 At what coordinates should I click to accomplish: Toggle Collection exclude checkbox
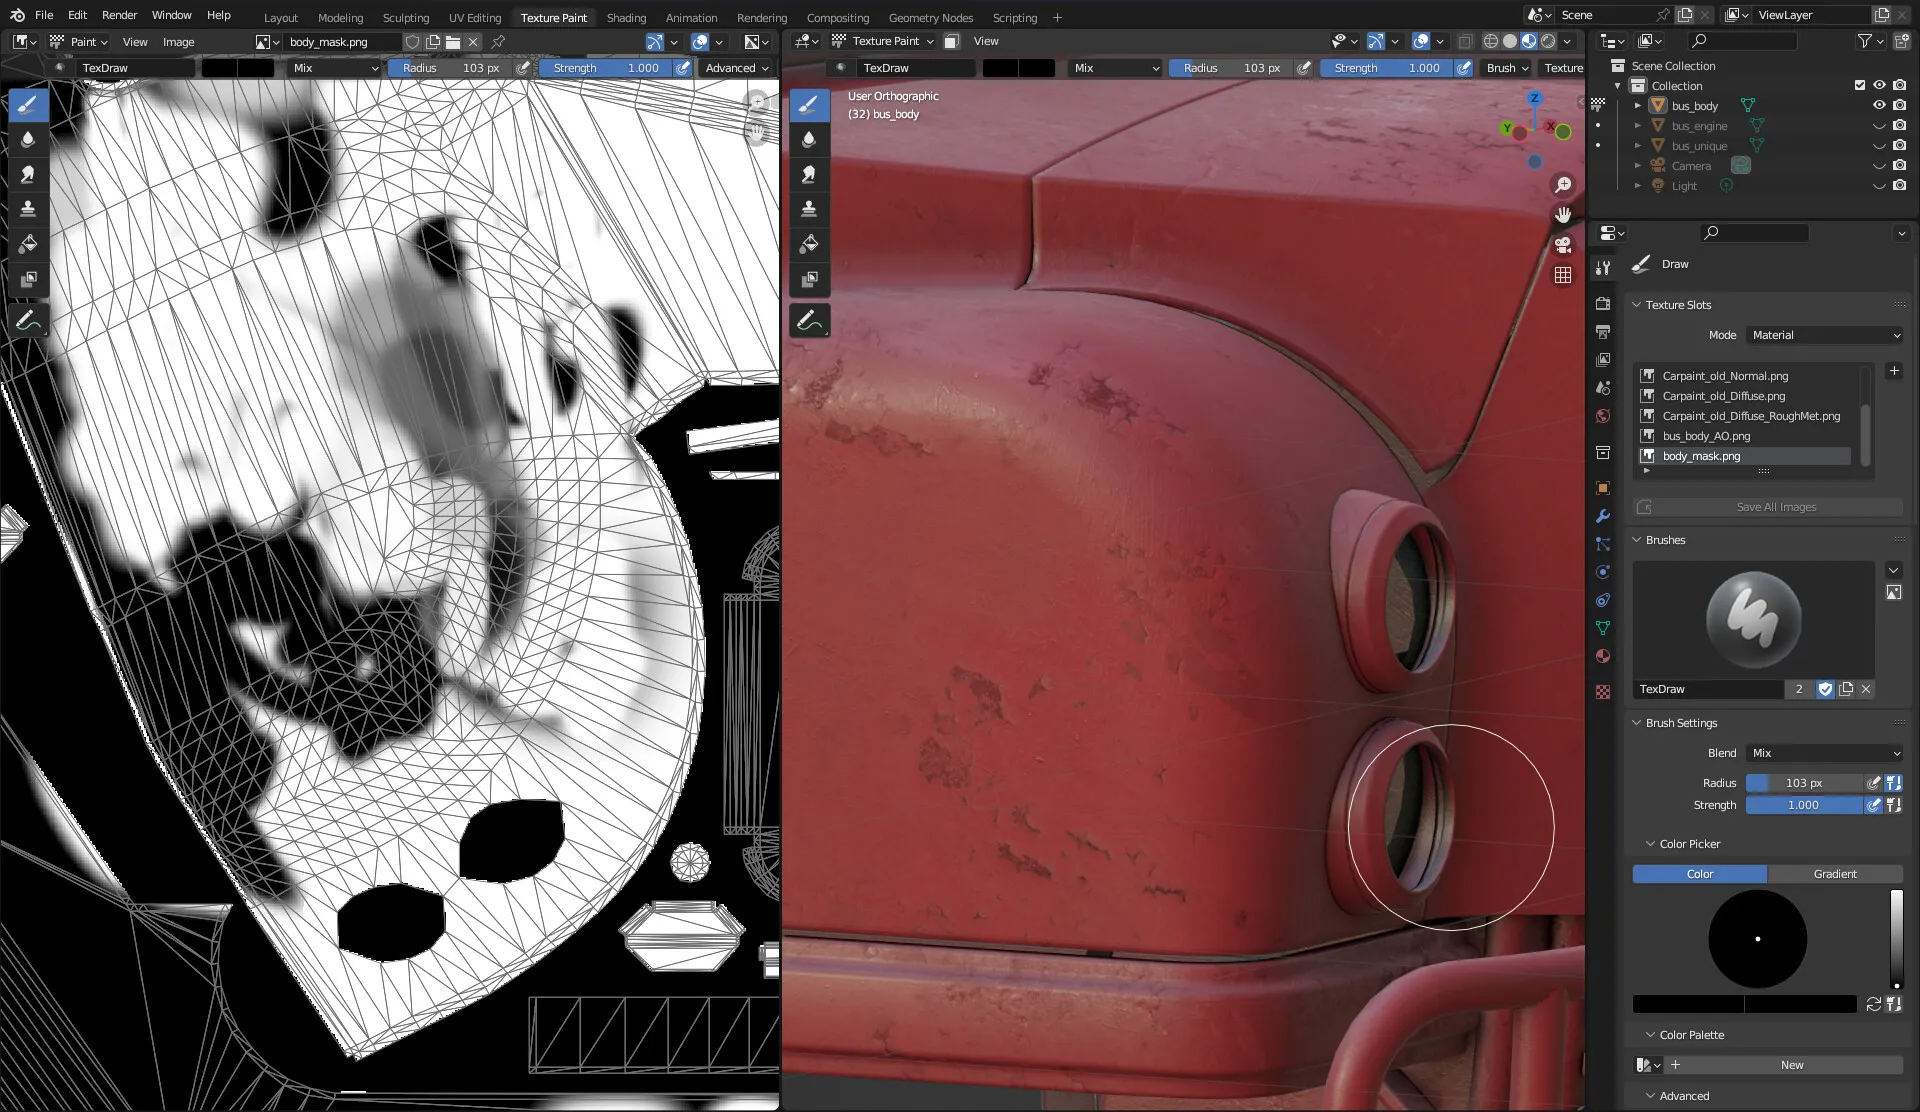tap(1860, 85)
